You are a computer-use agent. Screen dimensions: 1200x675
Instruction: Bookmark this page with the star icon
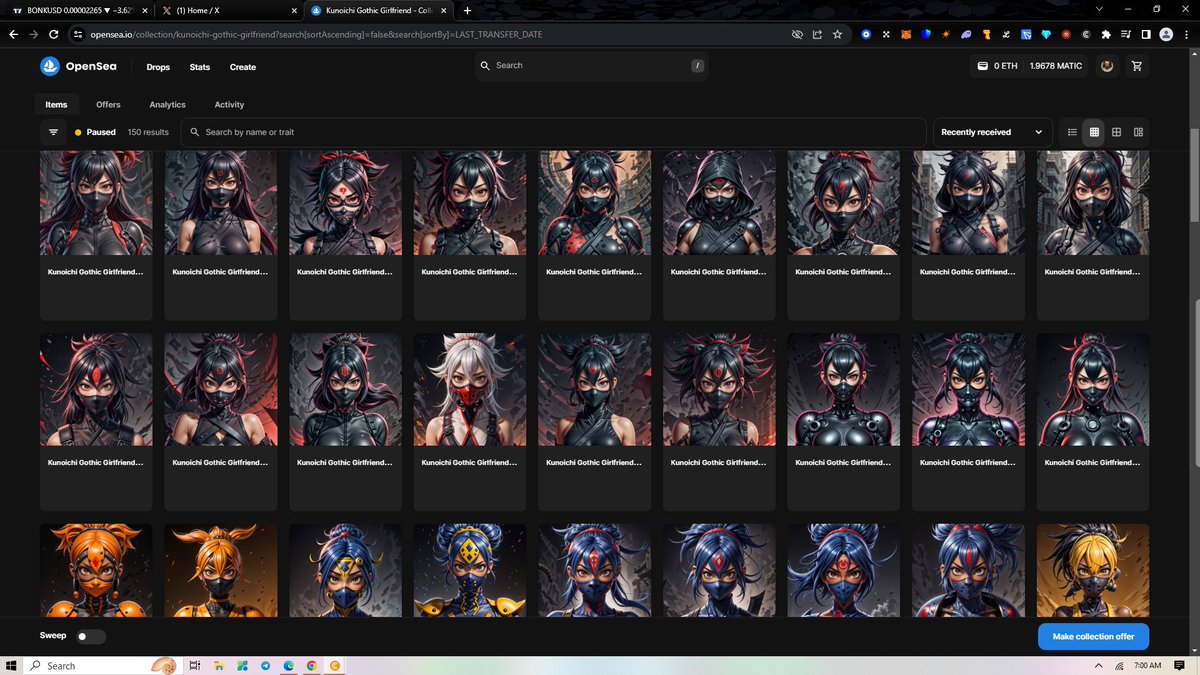click(837, 34)
